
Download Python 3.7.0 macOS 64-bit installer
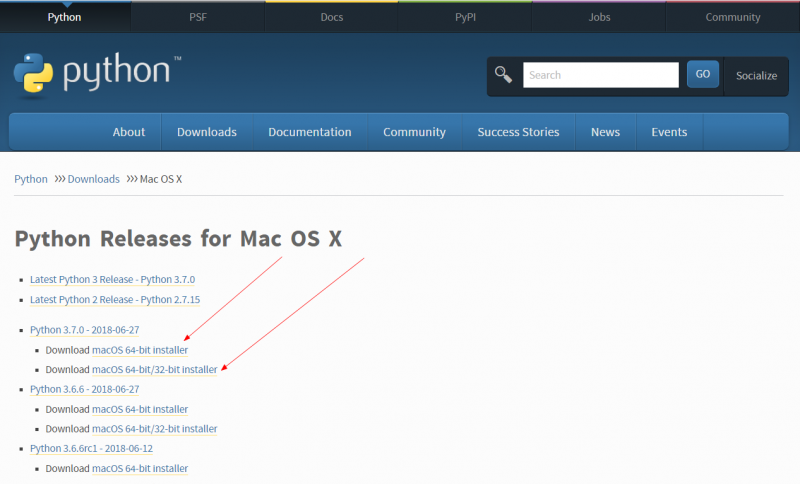point(140,350)
